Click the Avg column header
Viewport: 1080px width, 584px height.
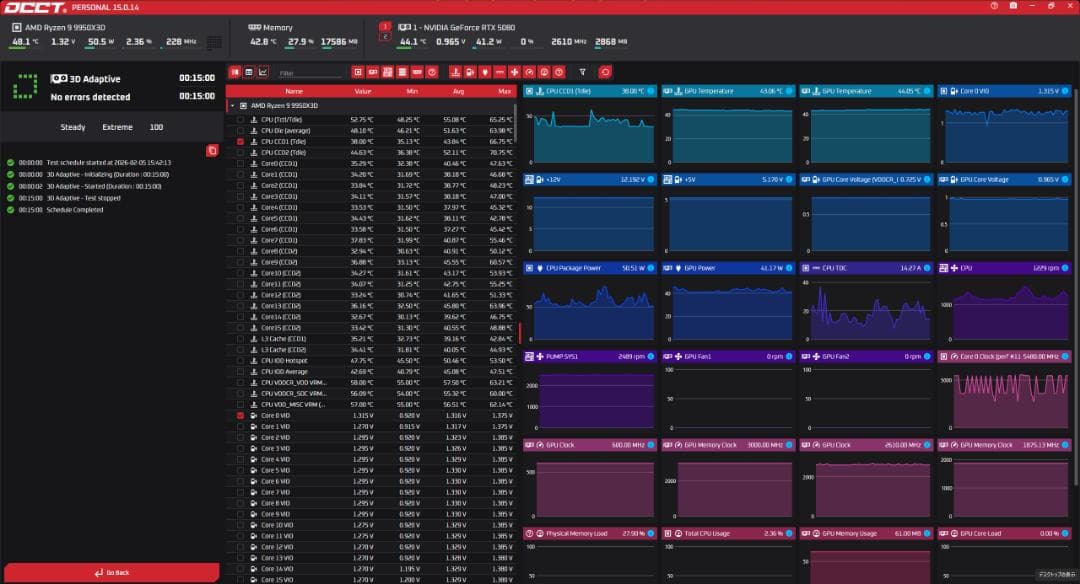[458, 91]
